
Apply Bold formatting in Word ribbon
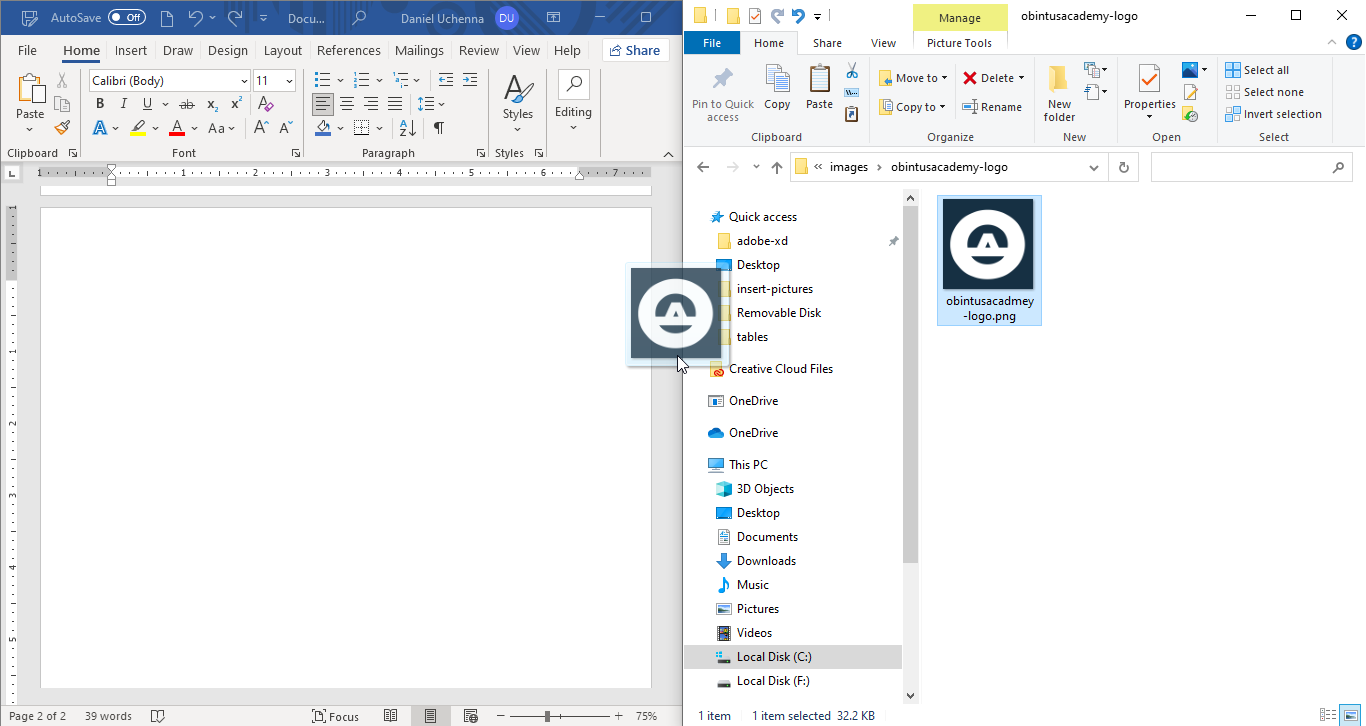pyautogui.click(x=100, y=104)
